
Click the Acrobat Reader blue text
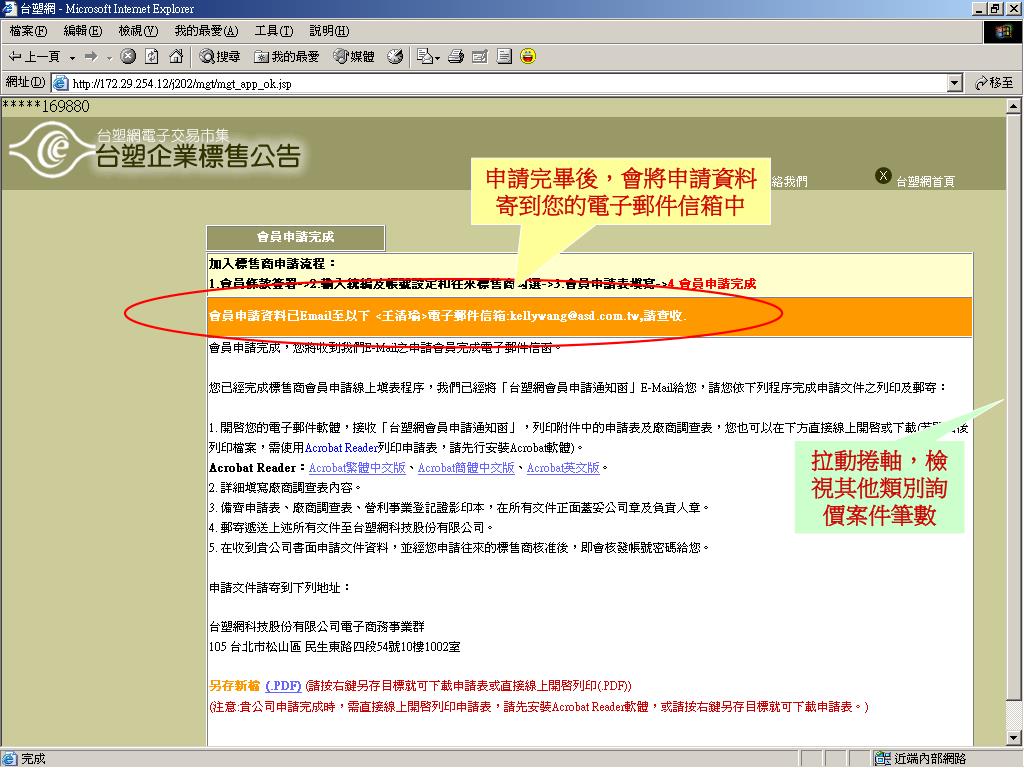[341, 448]
